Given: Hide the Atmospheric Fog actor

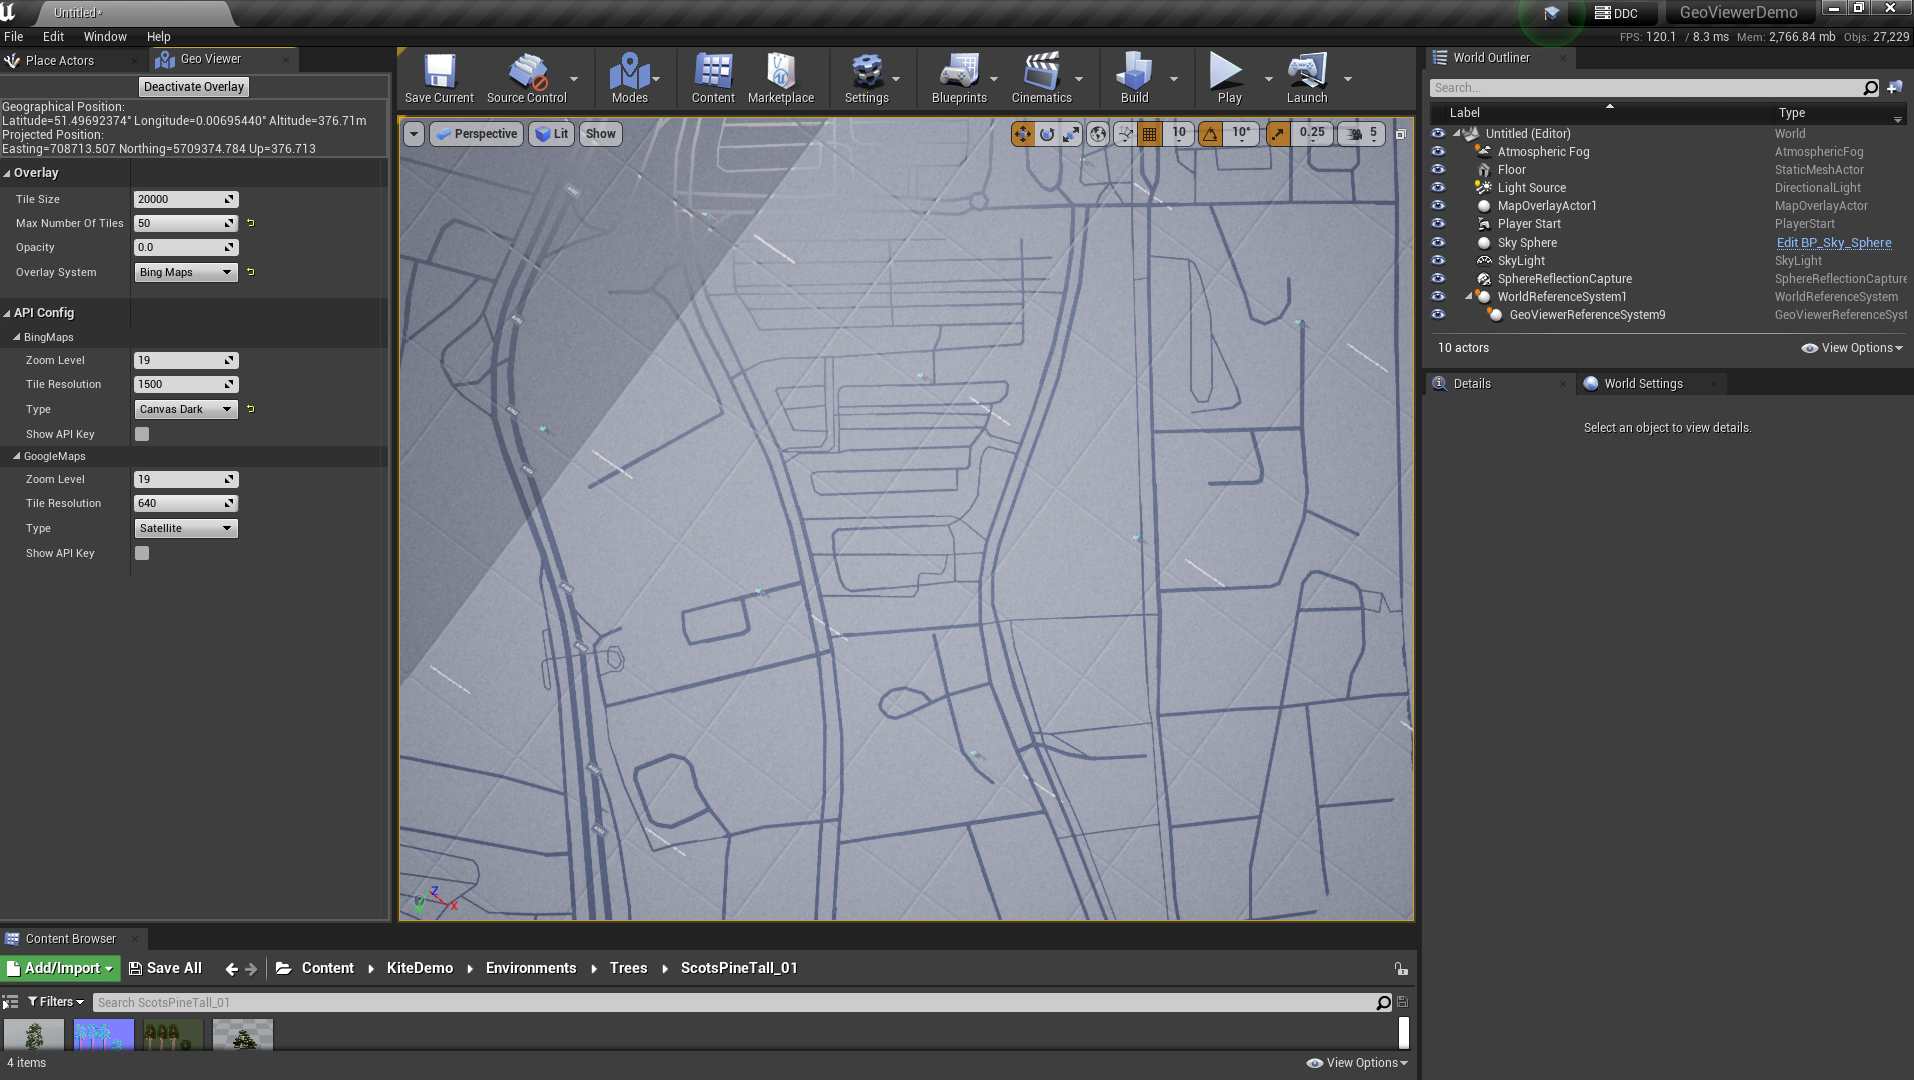Looking at the screenshot, I should pos(1438,152).
